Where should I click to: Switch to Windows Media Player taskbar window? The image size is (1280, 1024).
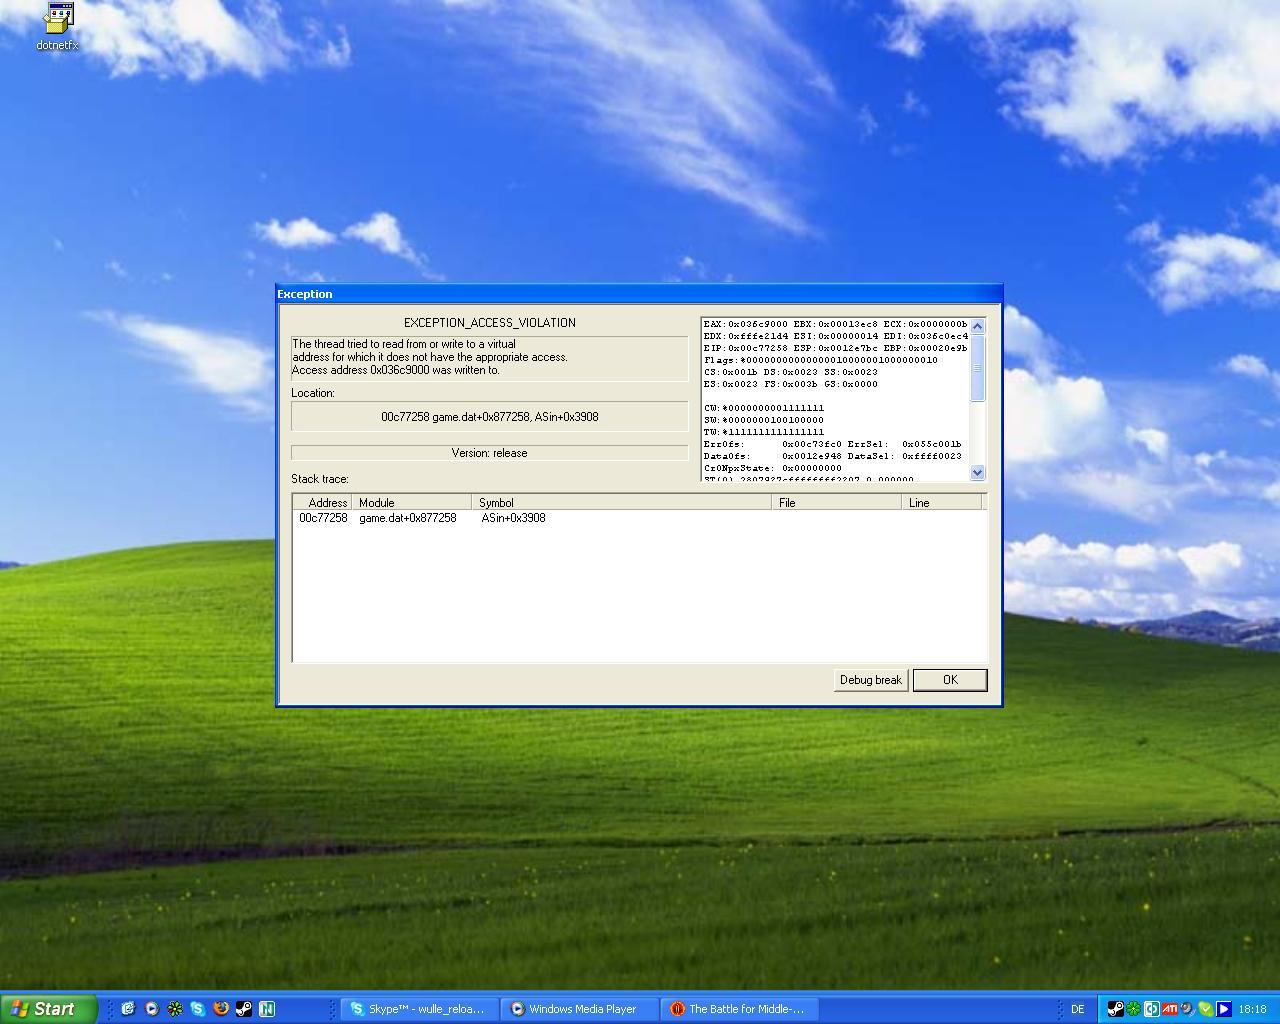pyautogui.click(x=579, y=1009)
